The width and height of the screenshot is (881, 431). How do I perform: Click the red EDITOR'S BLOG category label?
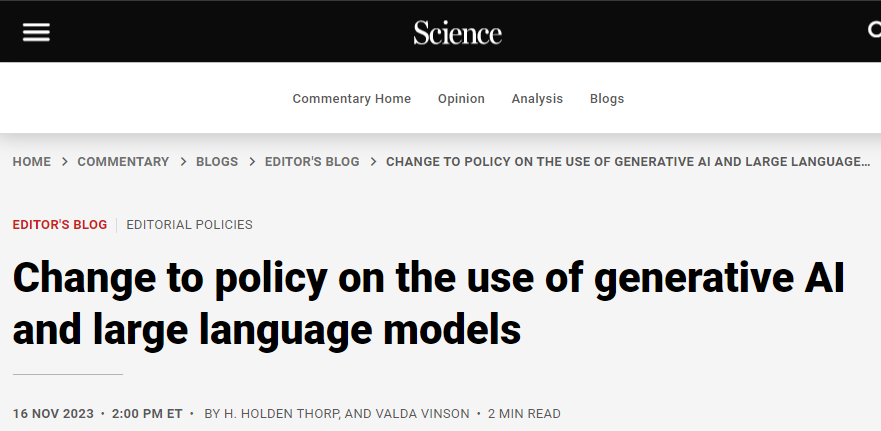click(x=60, y=225)
